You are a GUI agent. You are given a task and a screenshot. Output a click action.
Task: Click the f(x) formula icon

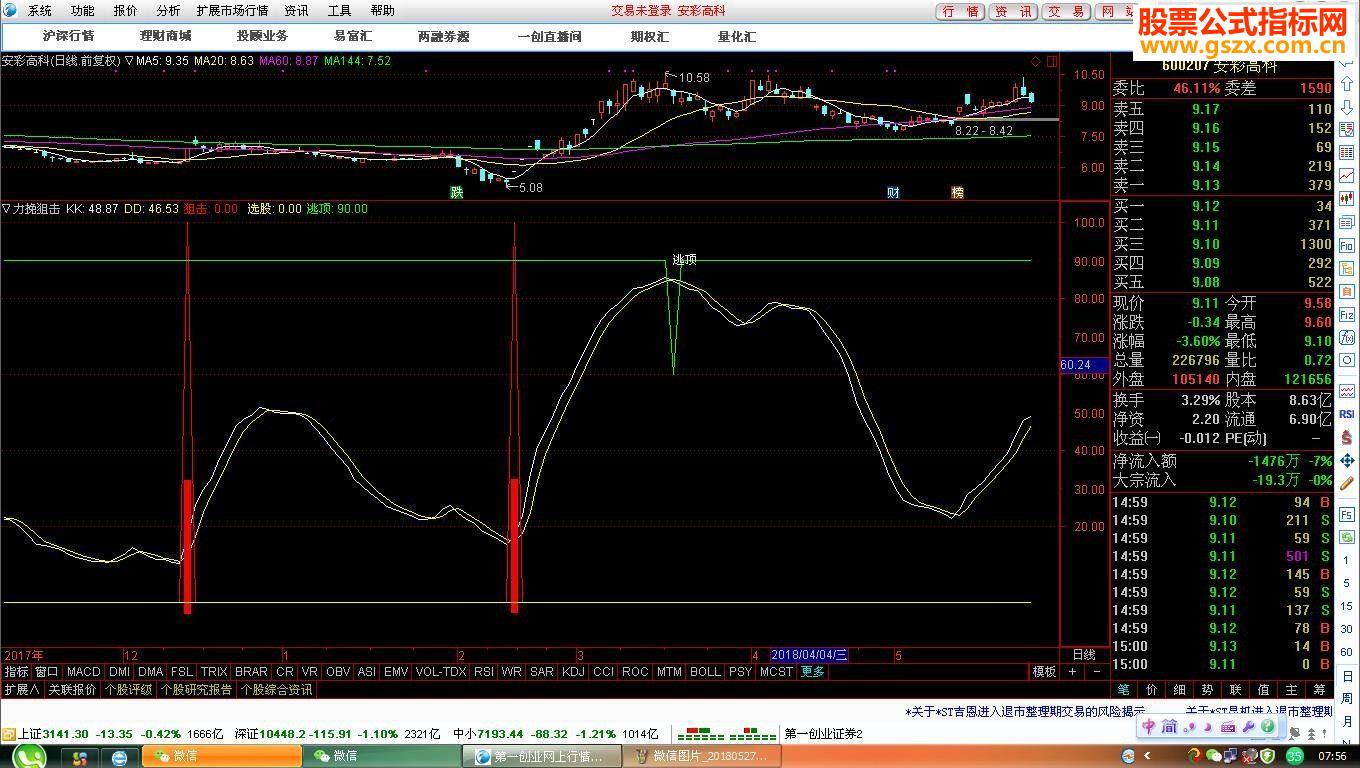pos(1347,337)
